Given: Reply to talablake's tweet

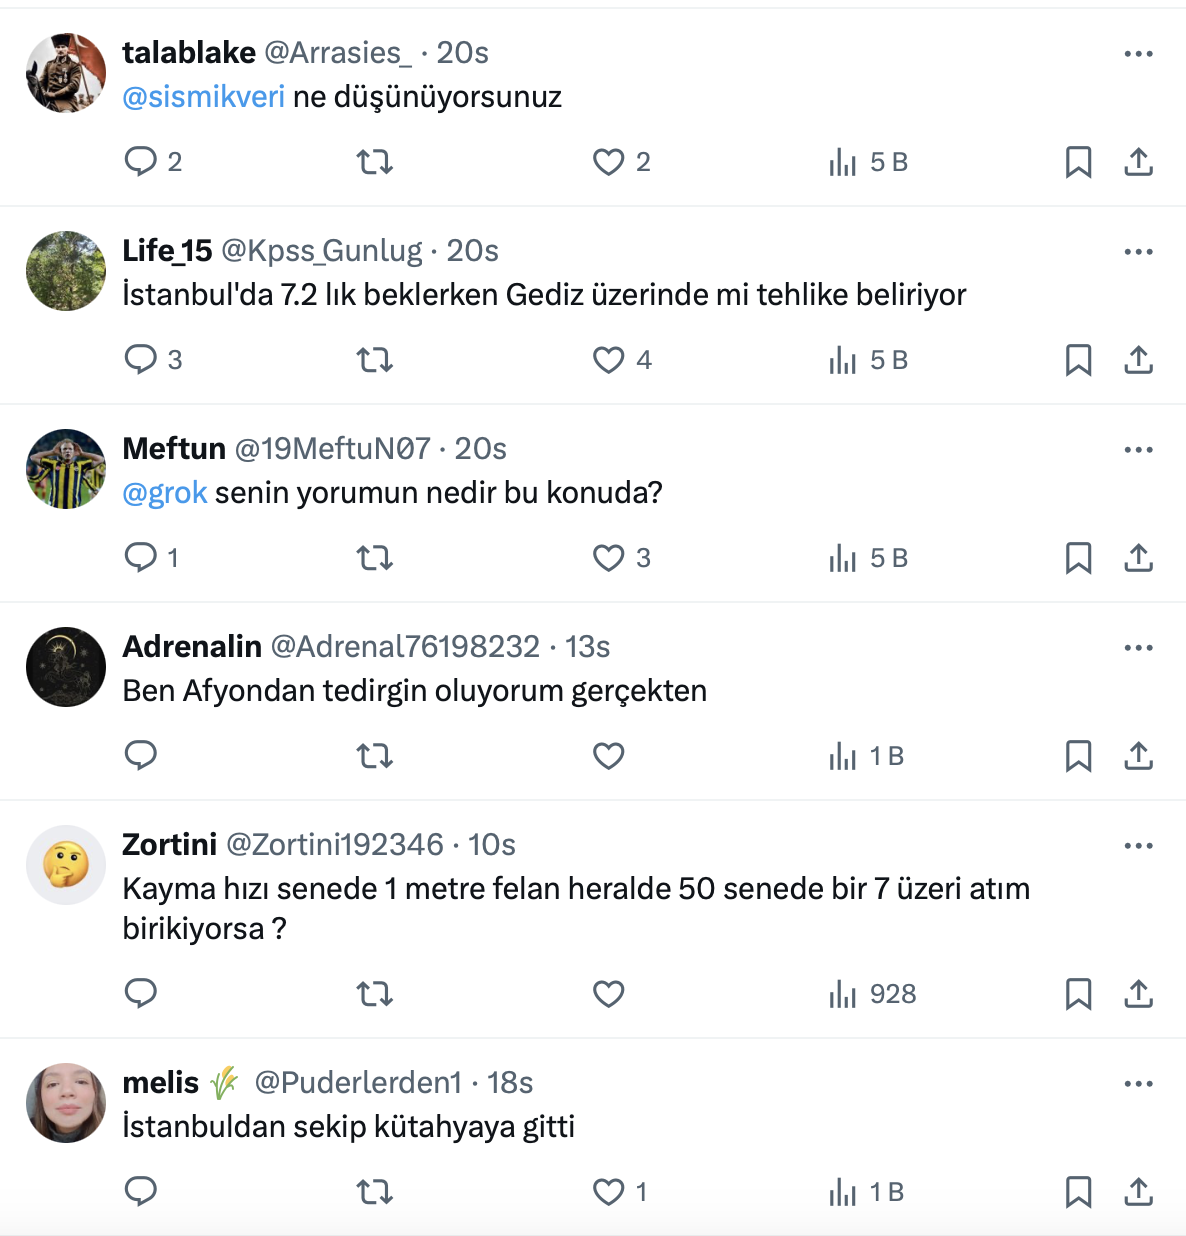Looking at the screenshot, I should (x=141, y=161).
